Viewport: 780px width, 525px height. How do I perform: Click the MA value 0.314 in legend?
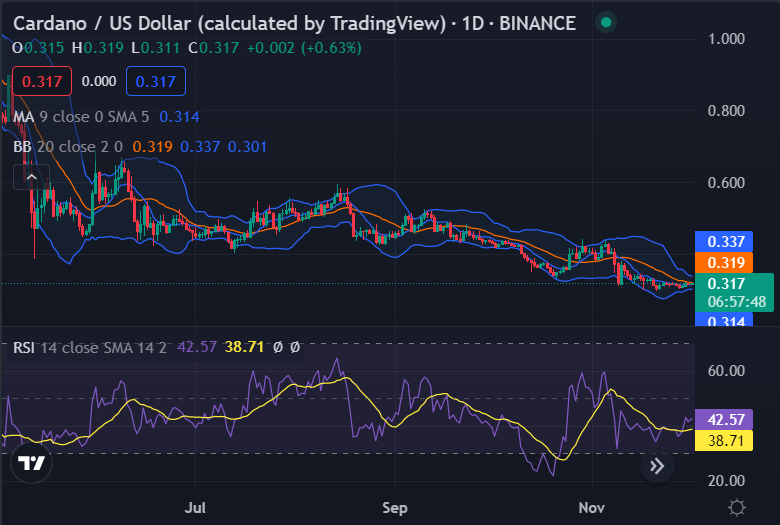(x=179, y=117)
